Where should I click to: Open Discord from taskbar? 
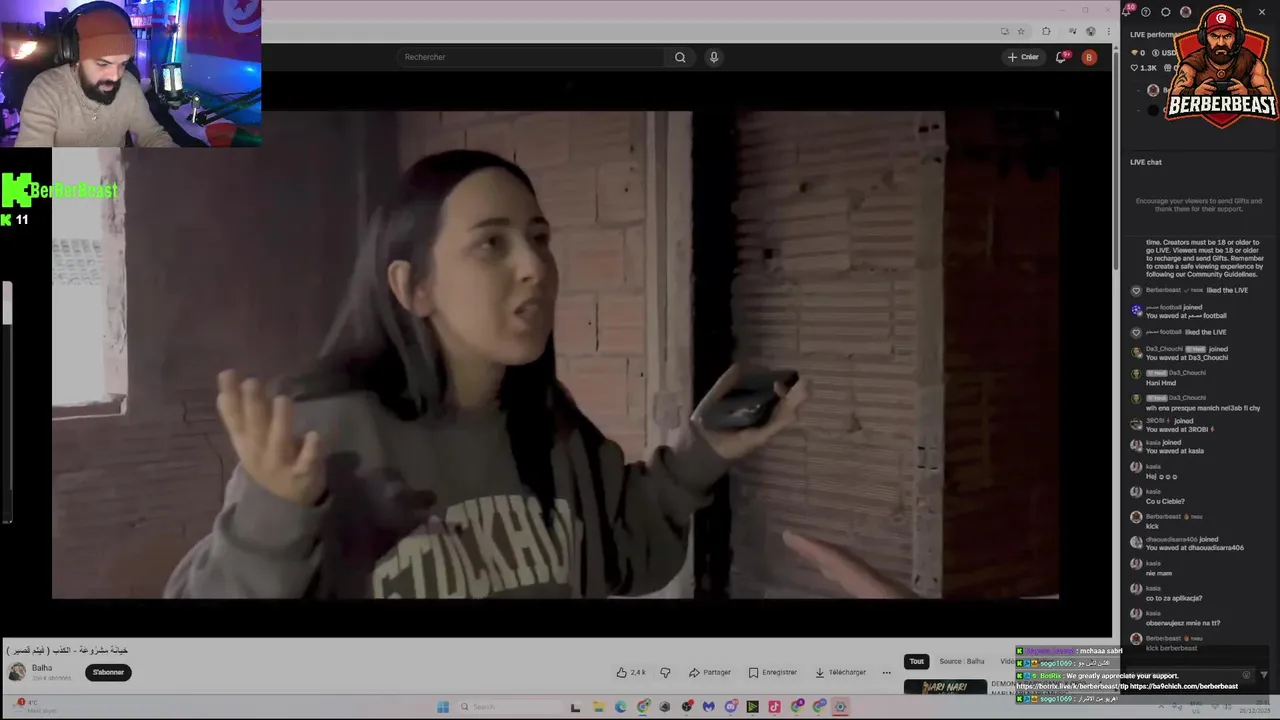point(730,707)
